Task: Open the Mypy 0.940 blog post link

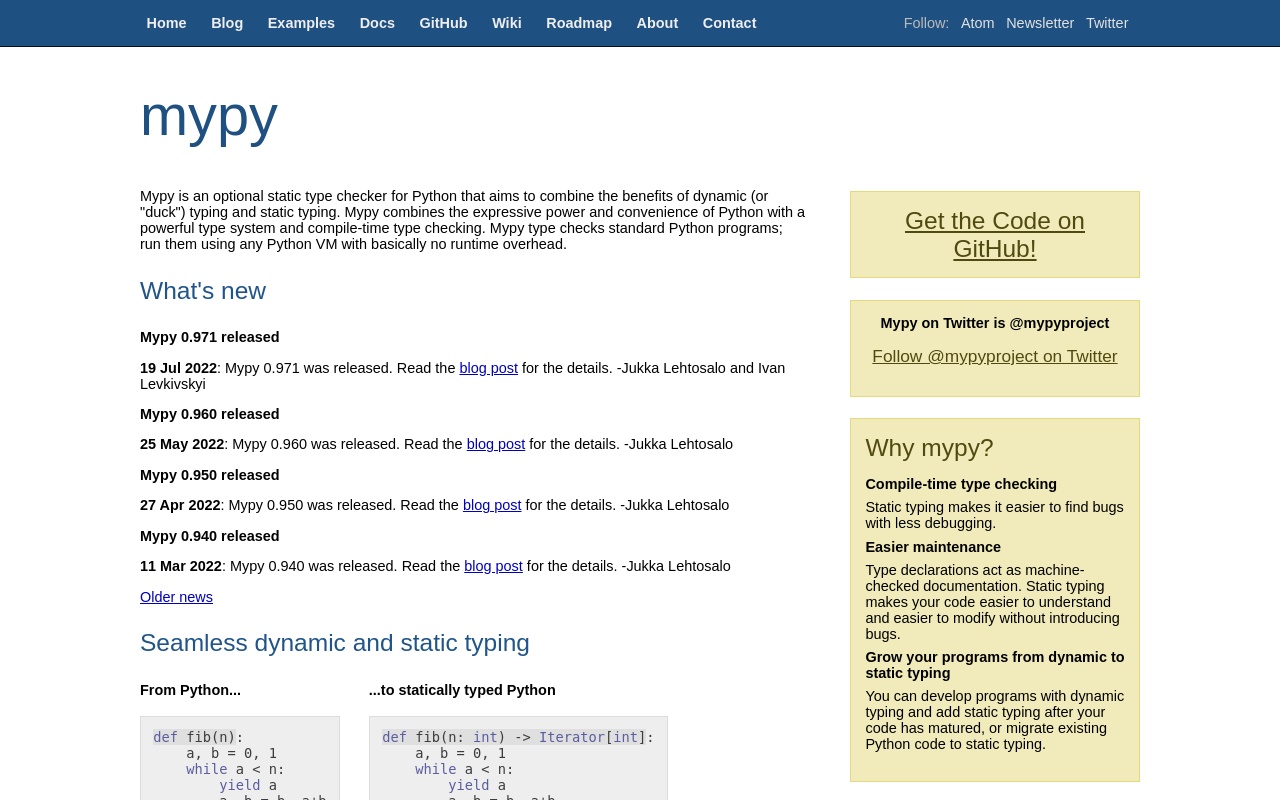Action: point(493,566)
